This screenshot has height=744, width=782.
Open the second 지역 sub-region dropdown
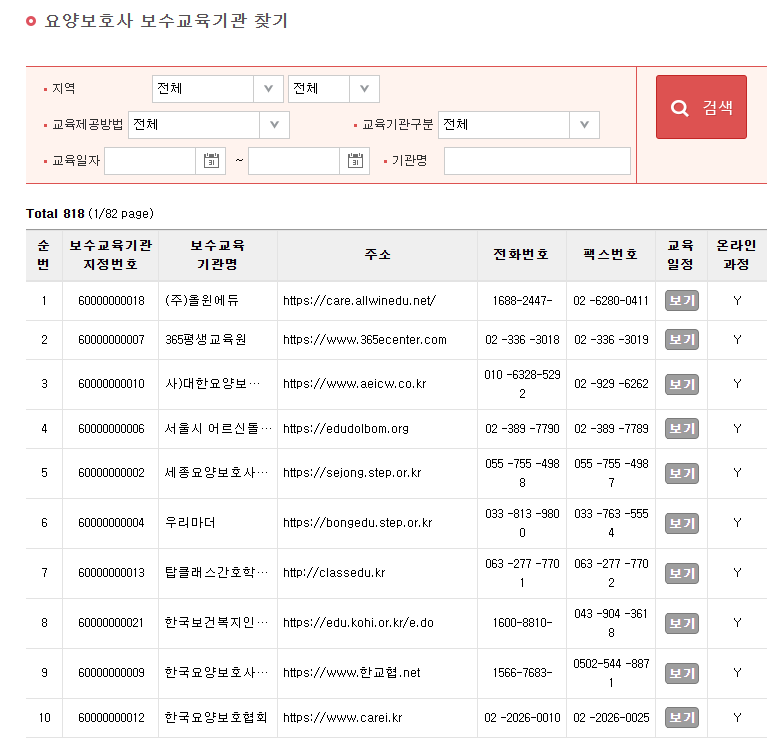(334, 89)
